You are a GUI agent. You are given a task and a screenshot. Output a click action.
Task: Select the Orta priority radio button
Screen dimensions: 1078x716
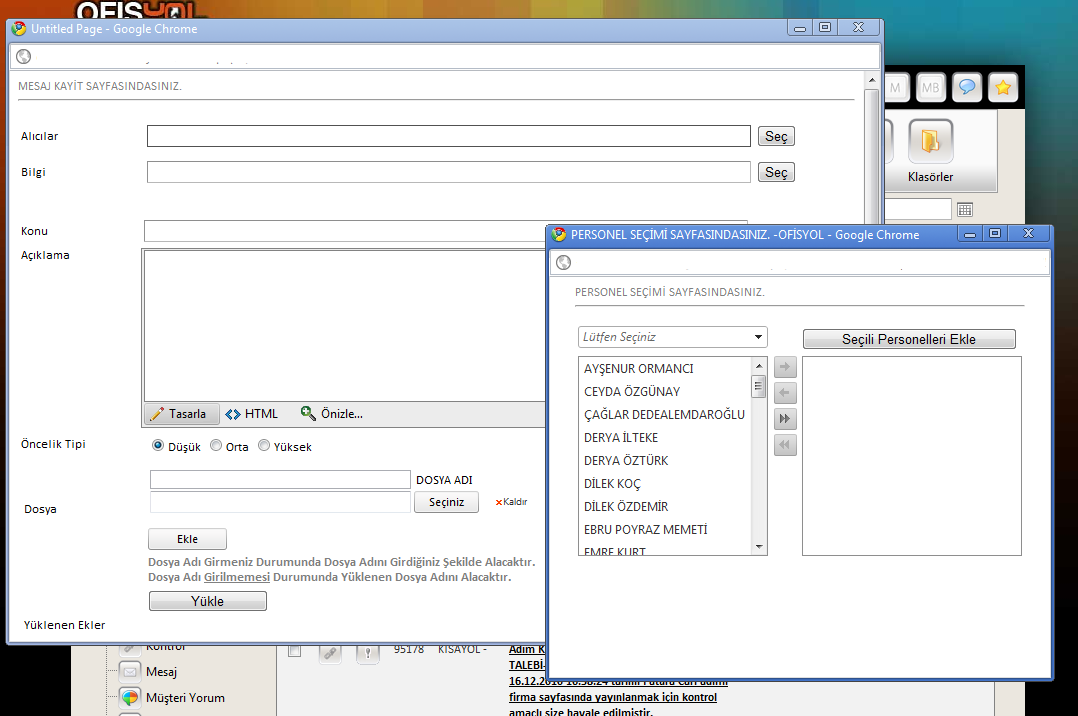(x=216, y=446)
